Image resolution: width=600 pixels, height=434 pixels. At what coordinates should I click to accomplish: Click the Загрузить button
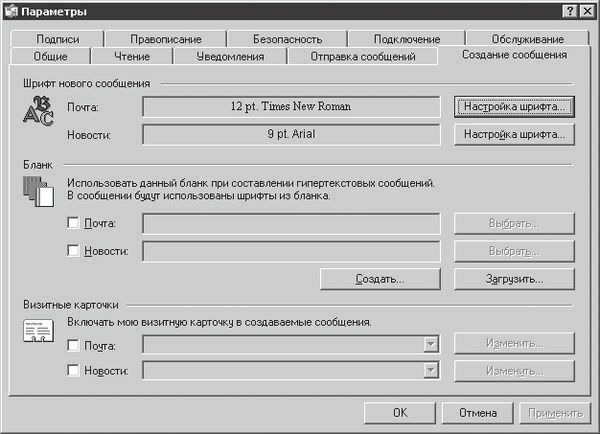516,278
